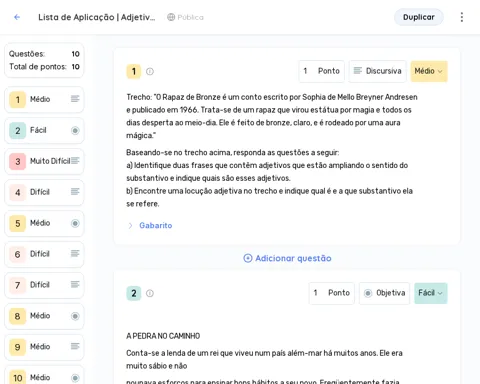
Task: Click the lines icon in sidebar item 9
Action: (x=75, y=346)
